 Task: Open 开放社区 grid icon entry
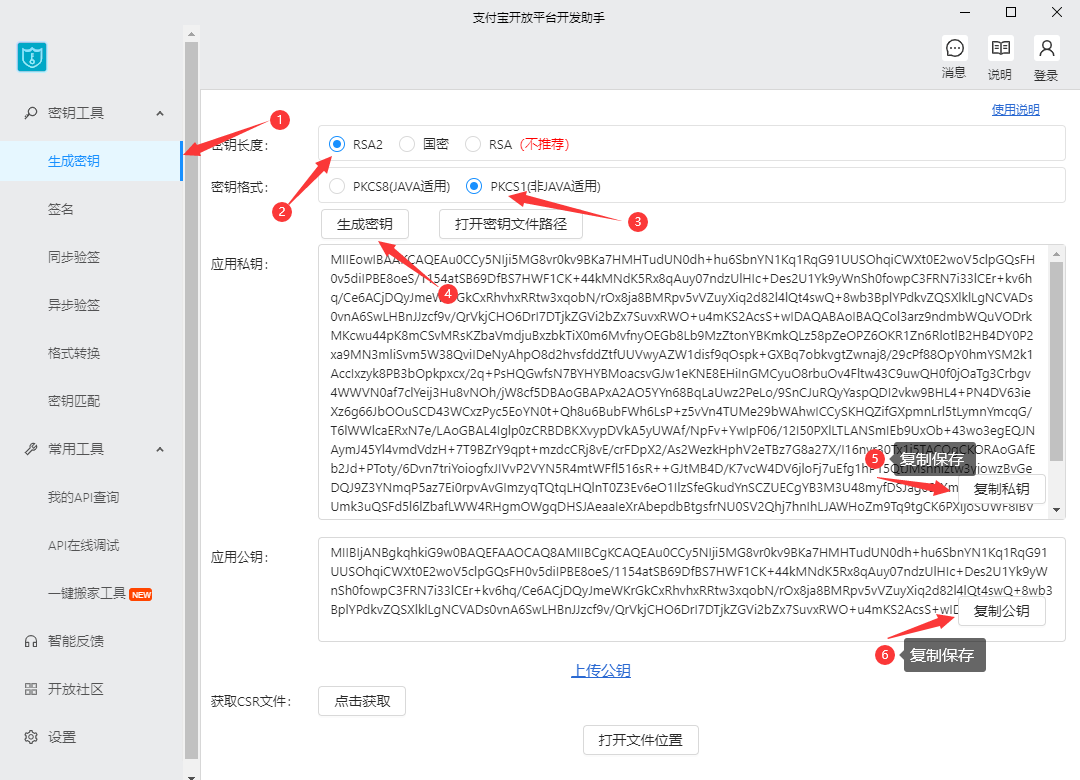click(x=31, y=689)
